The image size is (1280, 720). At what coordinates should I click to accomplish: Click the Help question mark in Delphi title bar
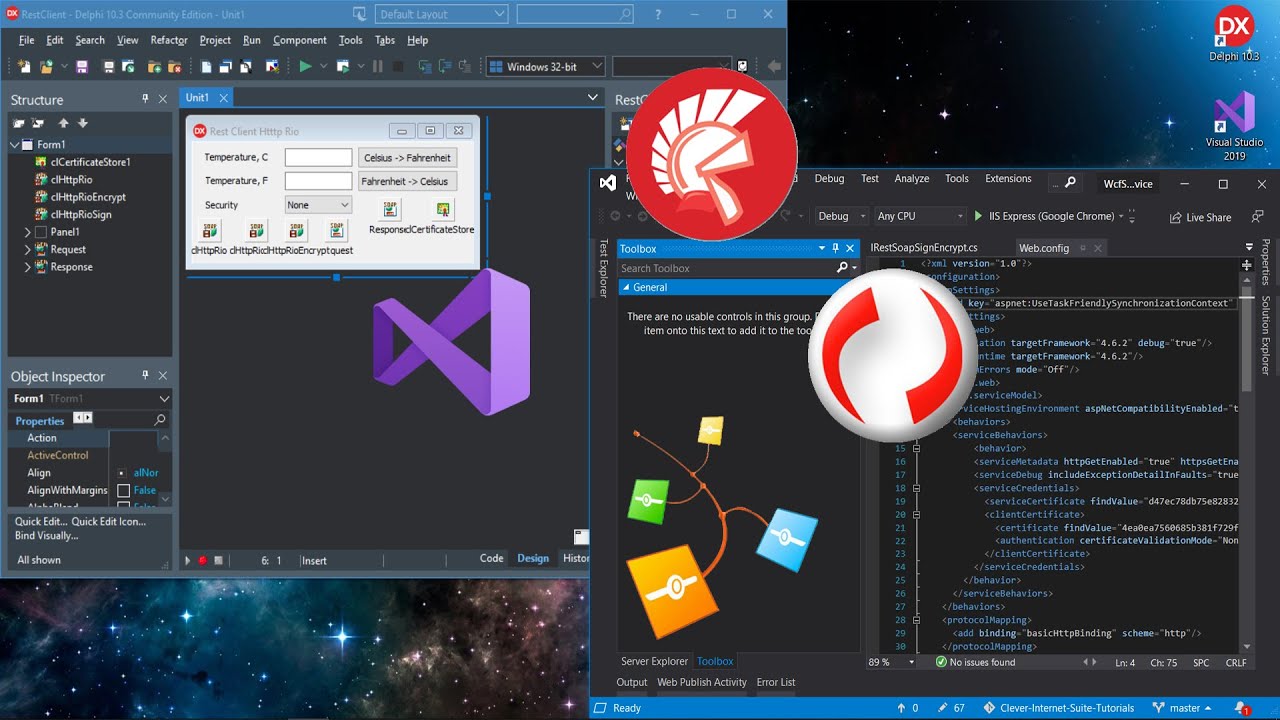pos(657,14)
